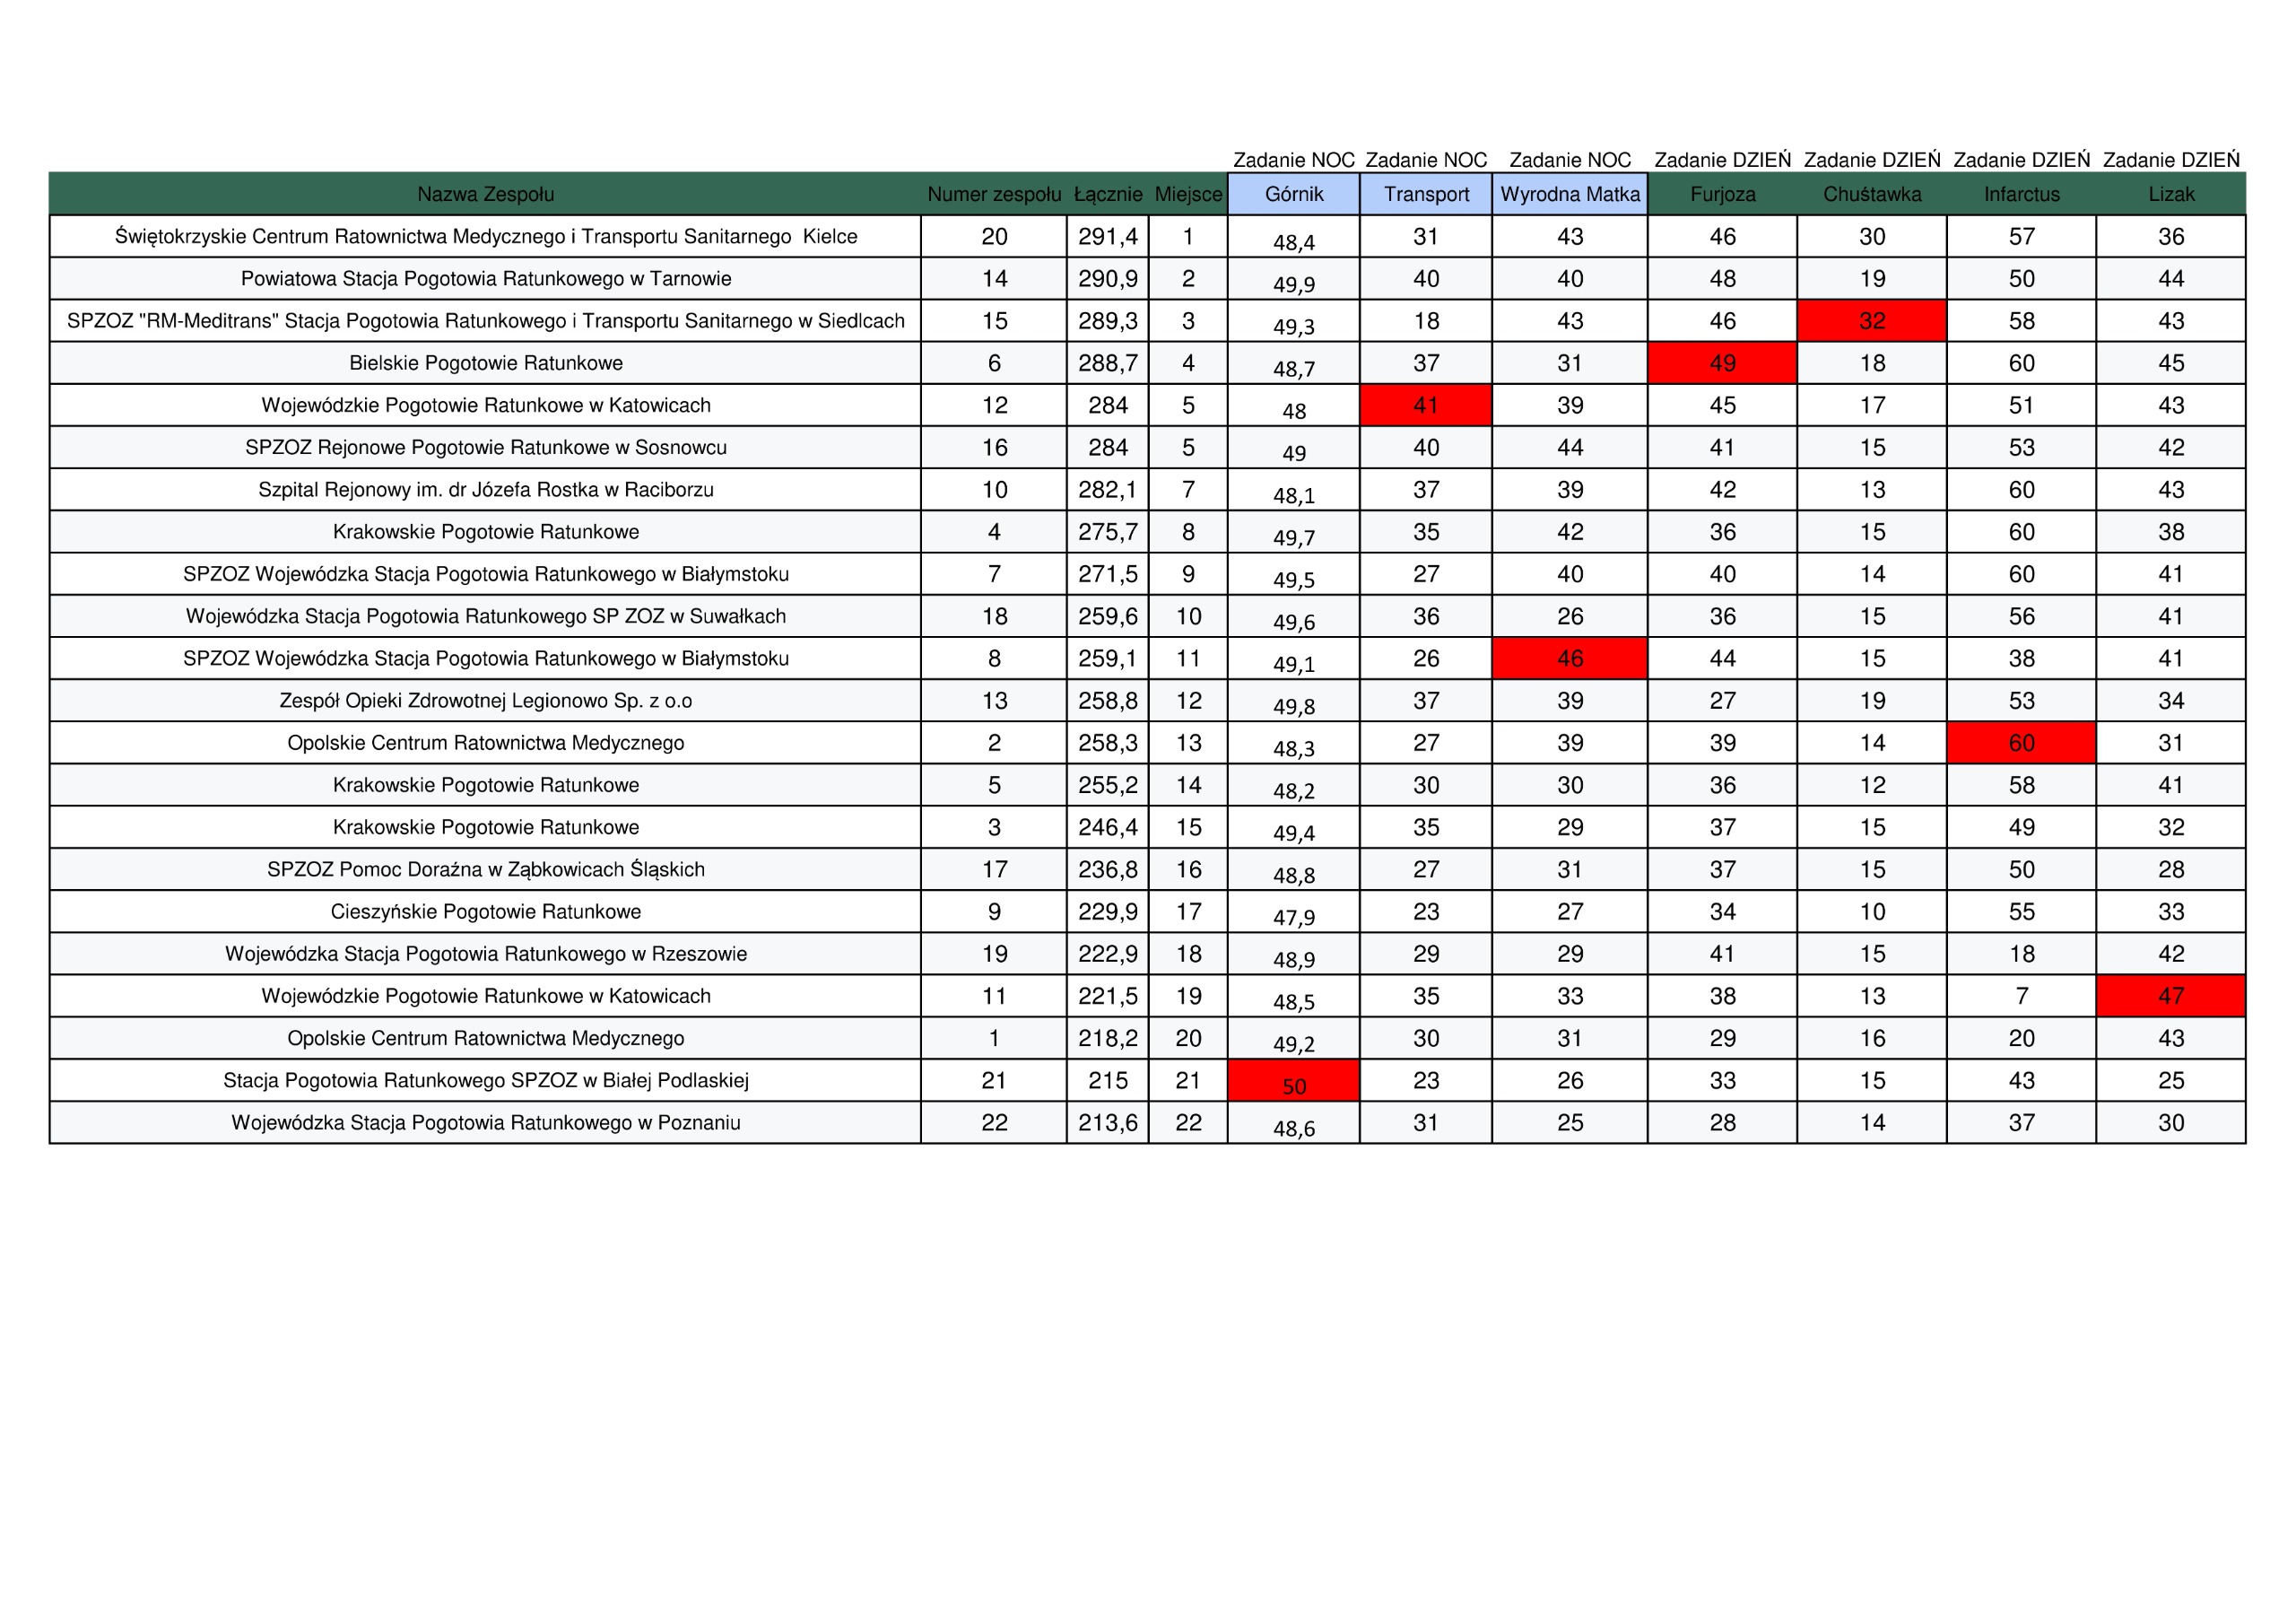Click the blue Górnik header cell
This screenshot has width=2296, height=1622.
(x=1294, y=194)
